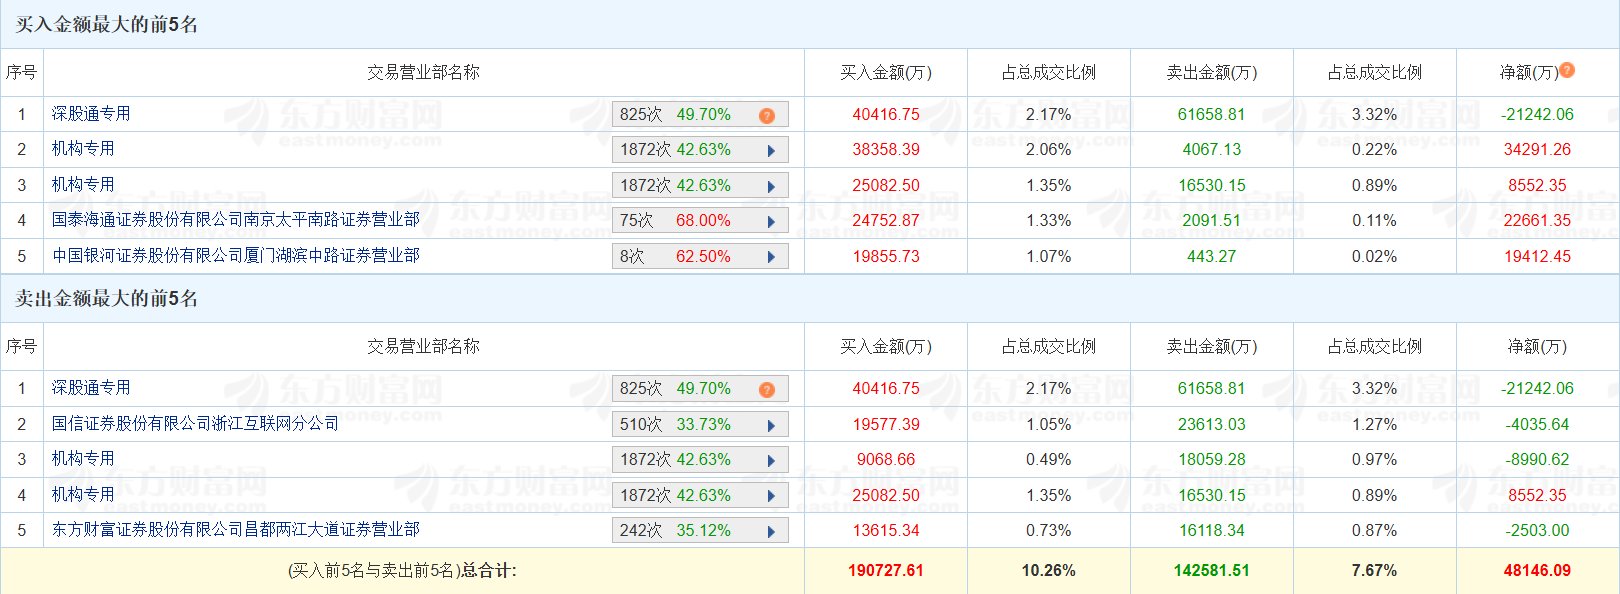Viewport: 1620px width, 594px height.
Task: Open 国泰海通证券南京太平南路证券营业部 link
Action: [236, 219]
